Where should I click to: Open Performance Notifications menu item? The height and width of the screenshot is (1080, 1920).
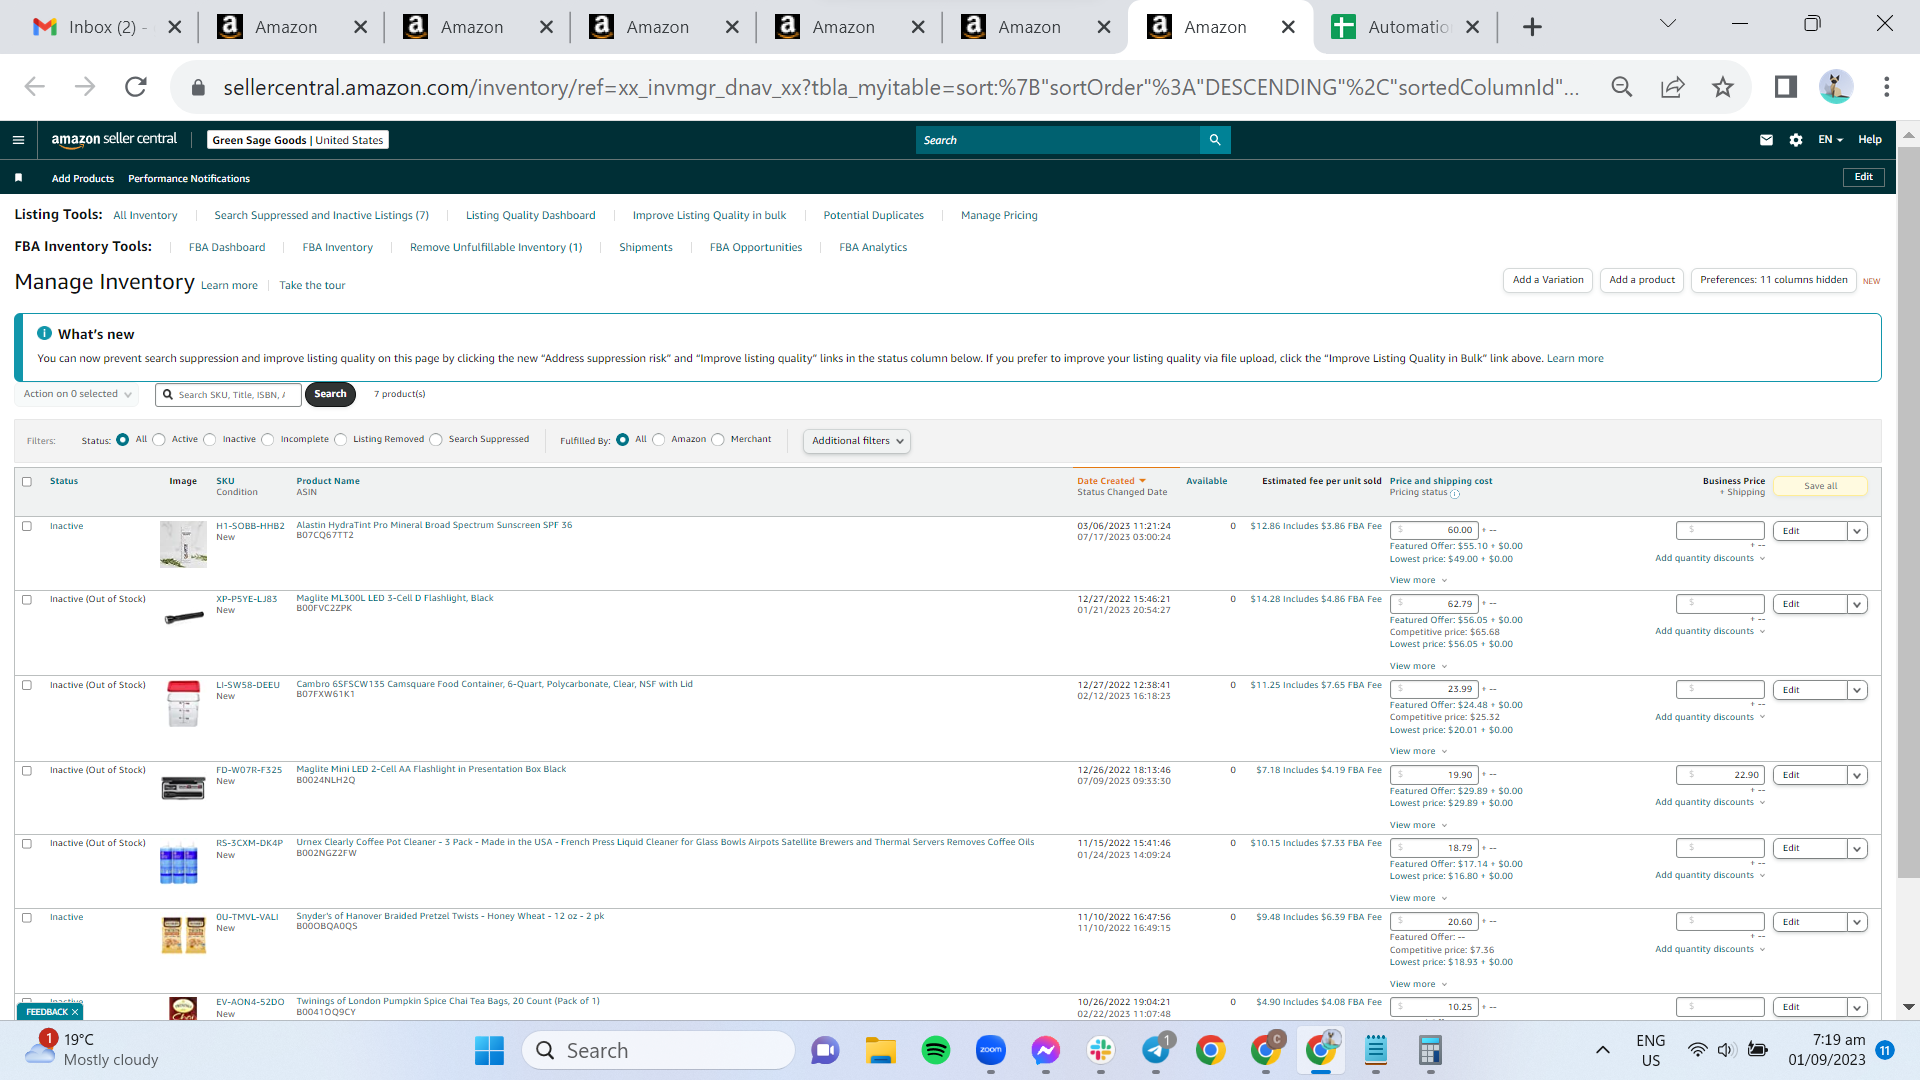pyautogui.click(x=189, y=179)
